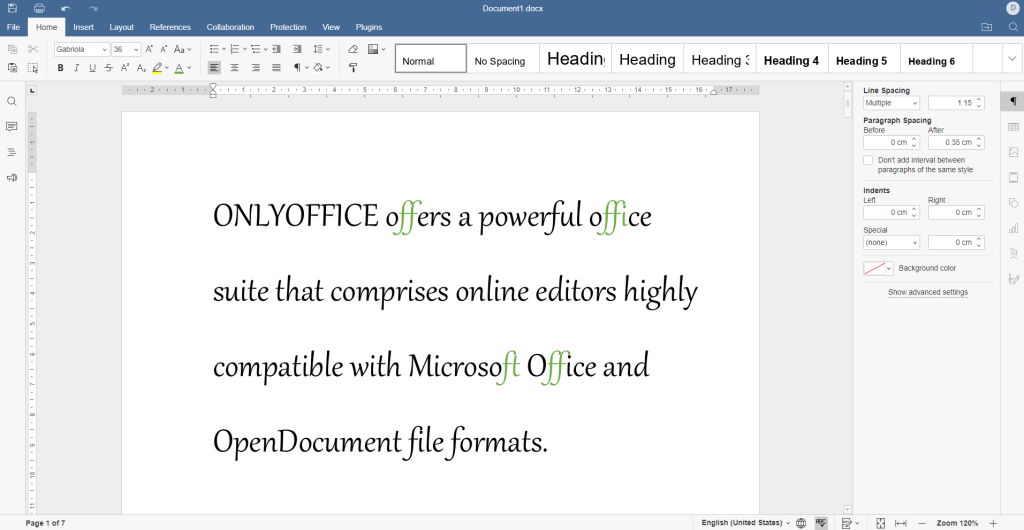Screen dimensions: 1024x530
Task: Switch to the References tab
Action: [x=170, y=27]
